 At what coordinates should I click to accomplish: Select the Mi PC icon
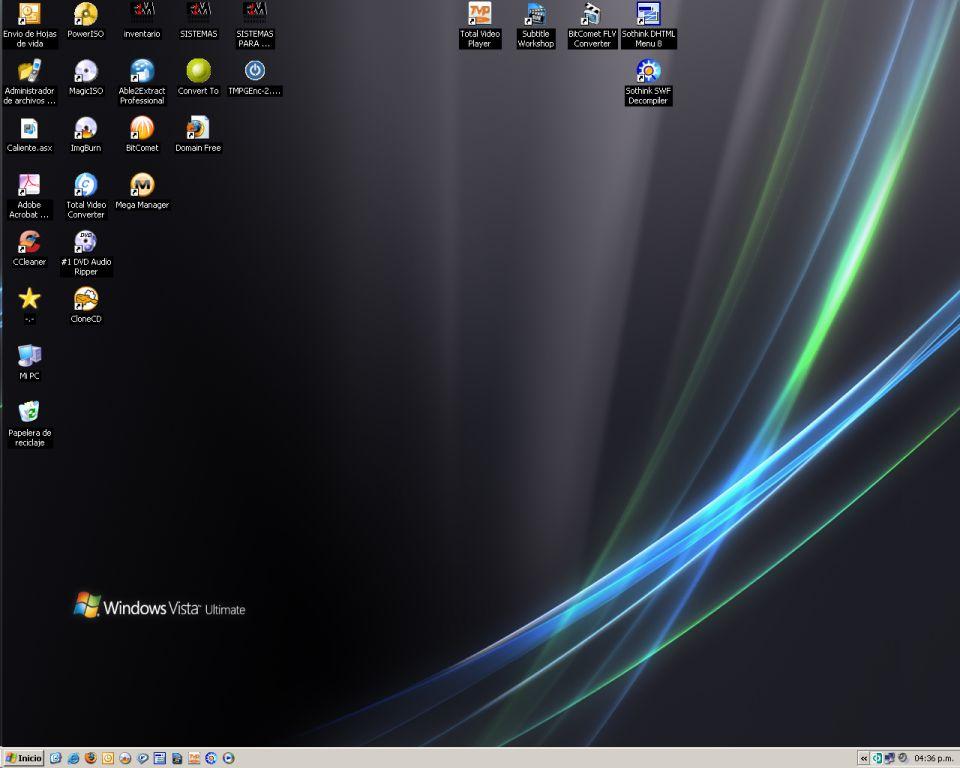pos(29,356)
